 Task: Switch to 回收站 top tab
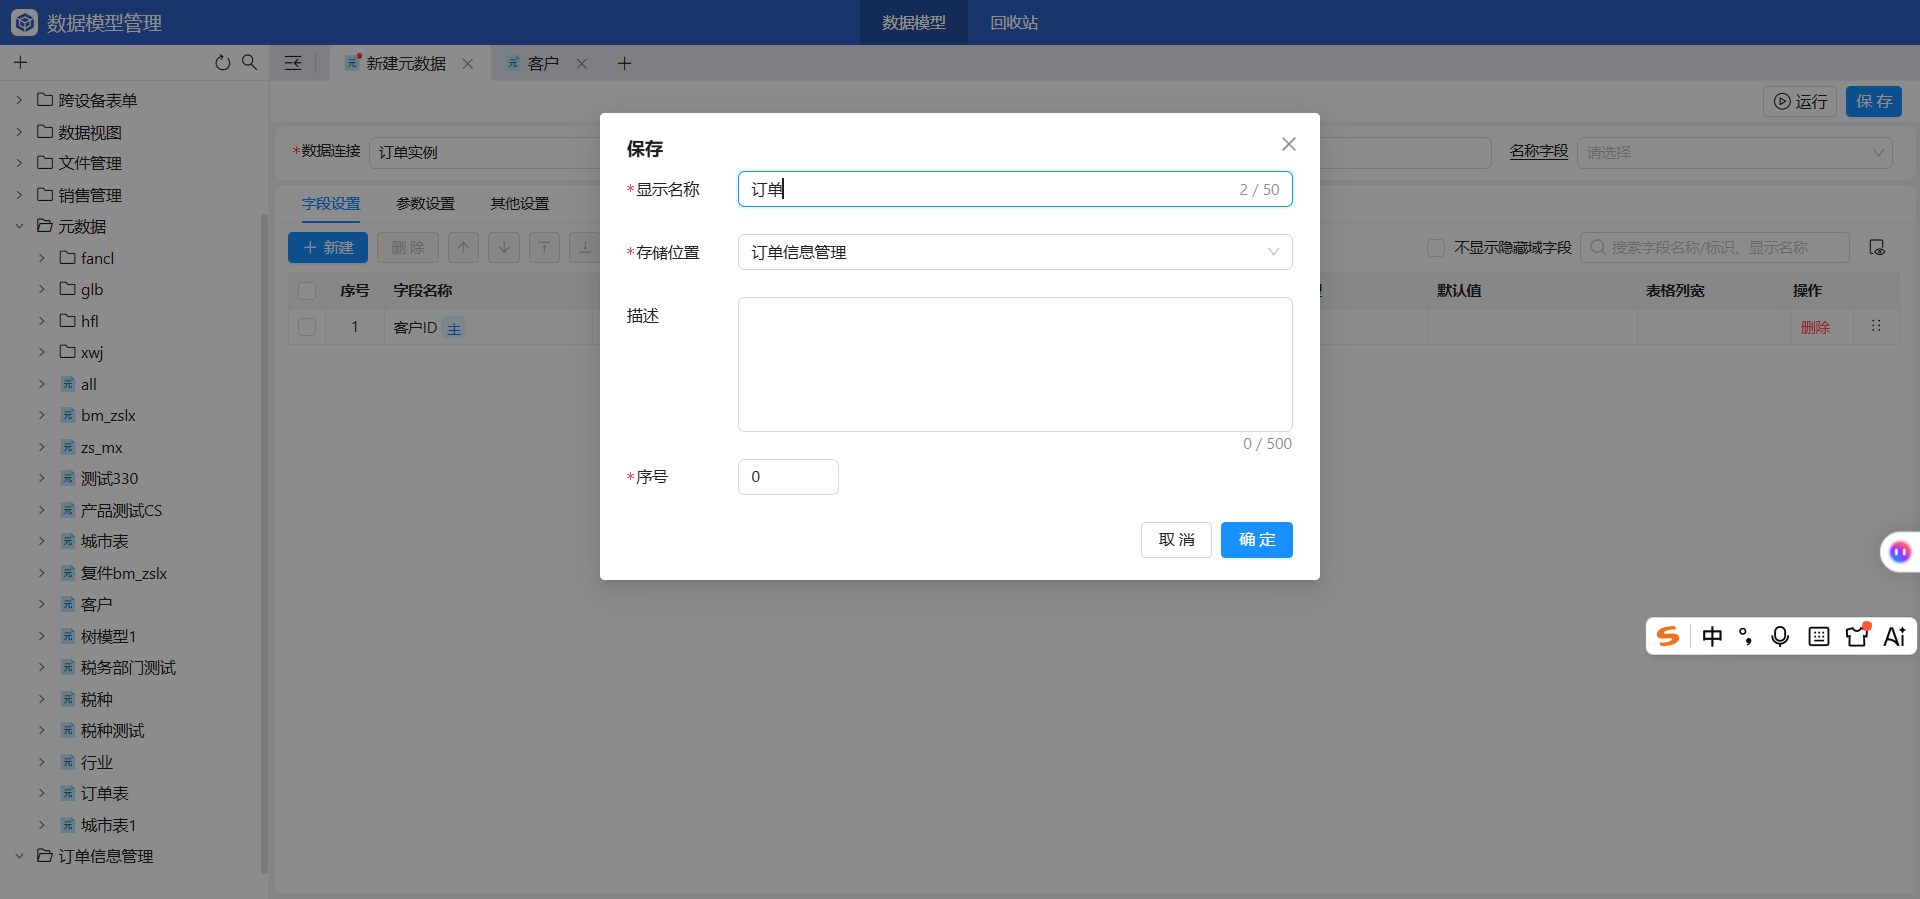click(1014, 22)
